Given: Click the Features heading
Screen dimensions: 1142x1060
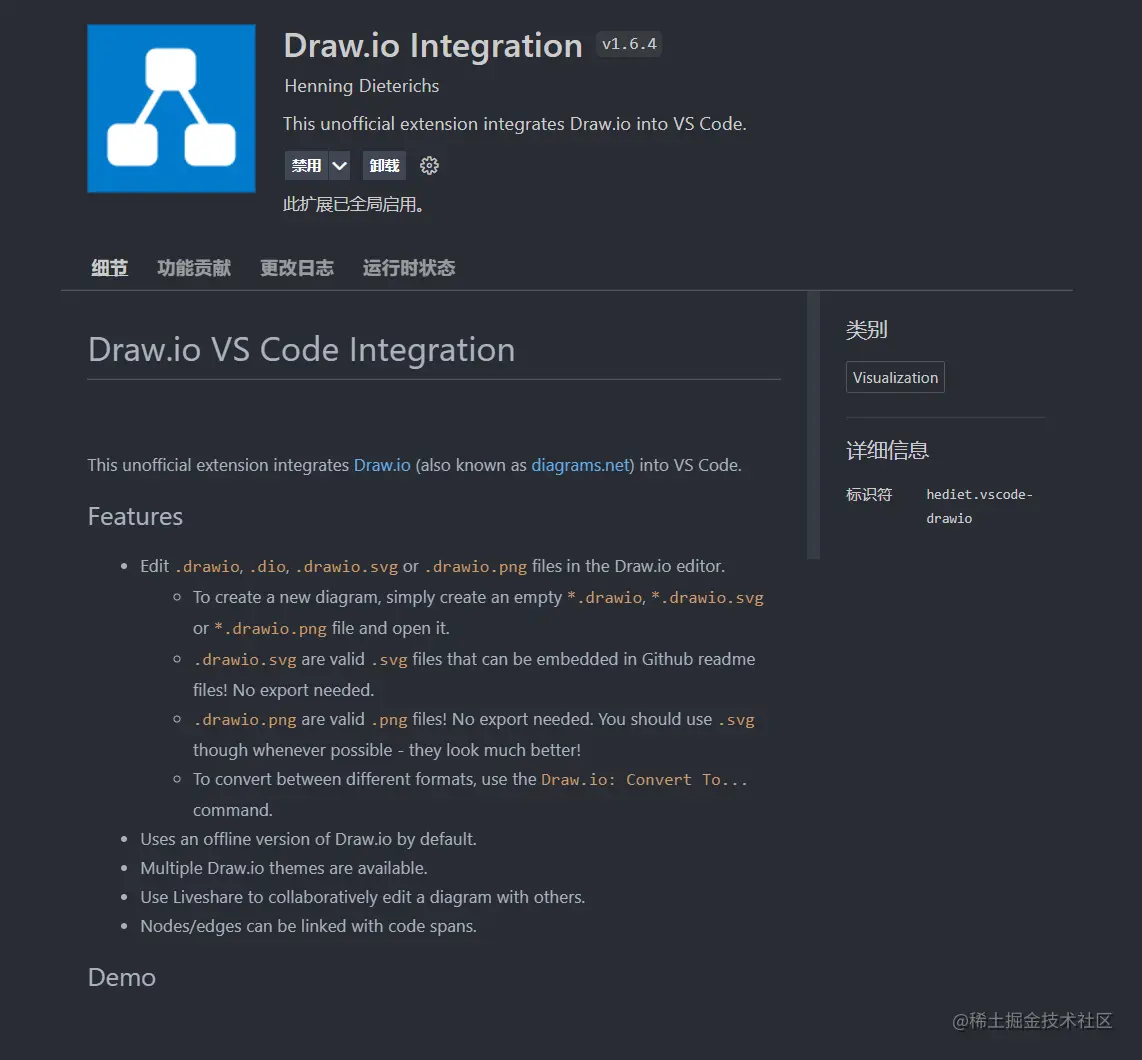Looking at the screenshot, I should coord(135,517).
